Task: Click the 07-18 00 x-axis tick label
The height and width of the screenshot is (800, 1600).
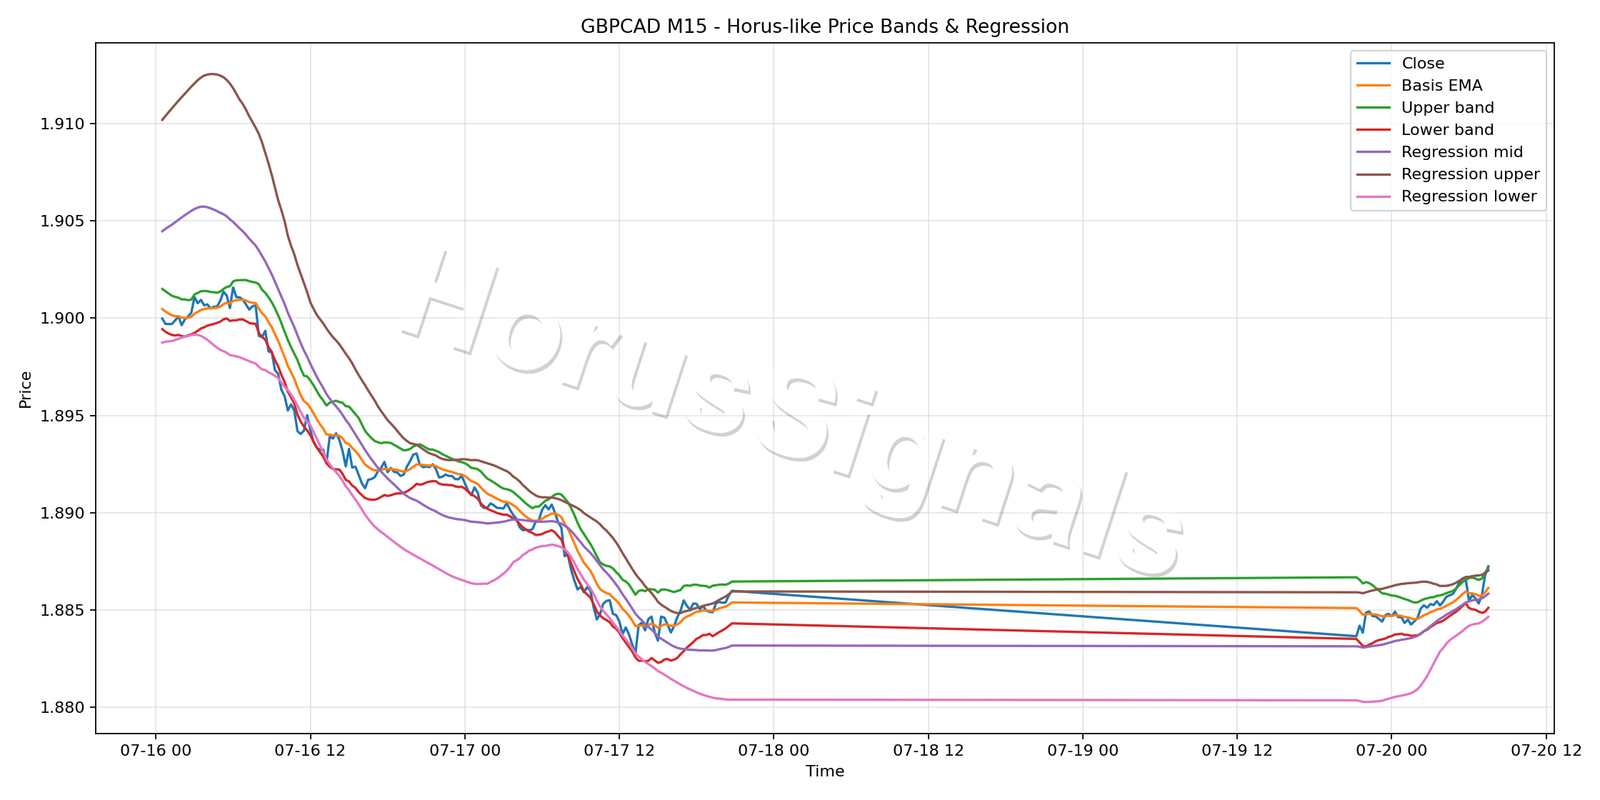Action: (x=773, y=750)
